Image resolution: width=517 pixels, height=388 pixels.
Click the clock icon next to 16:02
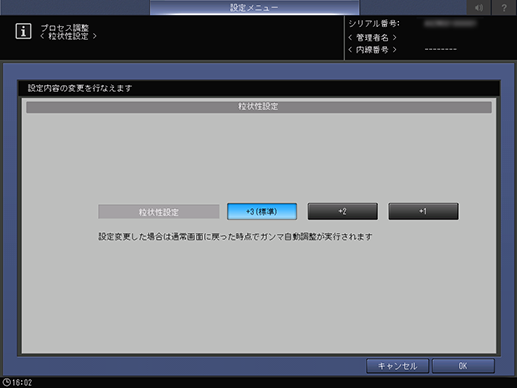(x=6, y=382)
